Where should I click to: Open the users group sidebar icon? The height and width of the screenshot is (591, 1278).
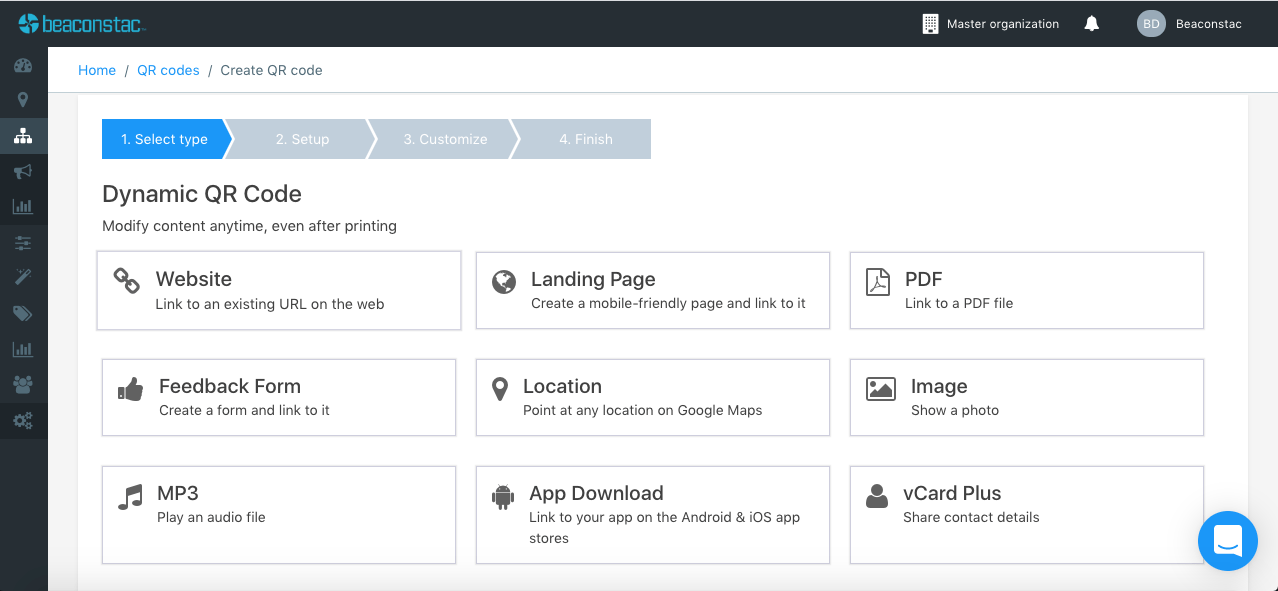[x=23, y=384]
